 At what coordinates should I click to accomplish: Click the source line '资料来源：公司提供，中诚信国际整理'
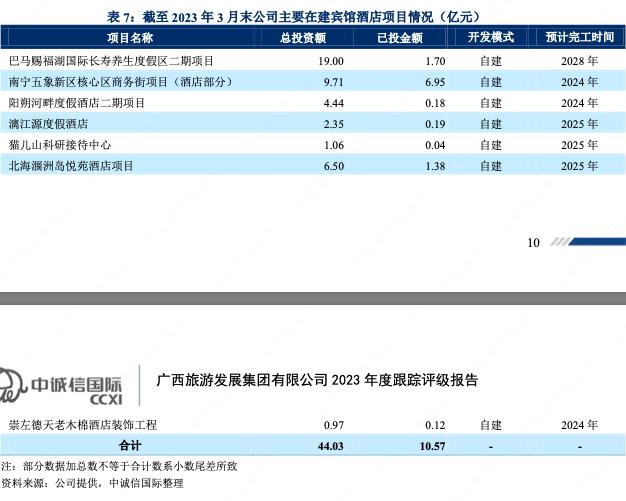pyautogui.click(x=92, y=483)
